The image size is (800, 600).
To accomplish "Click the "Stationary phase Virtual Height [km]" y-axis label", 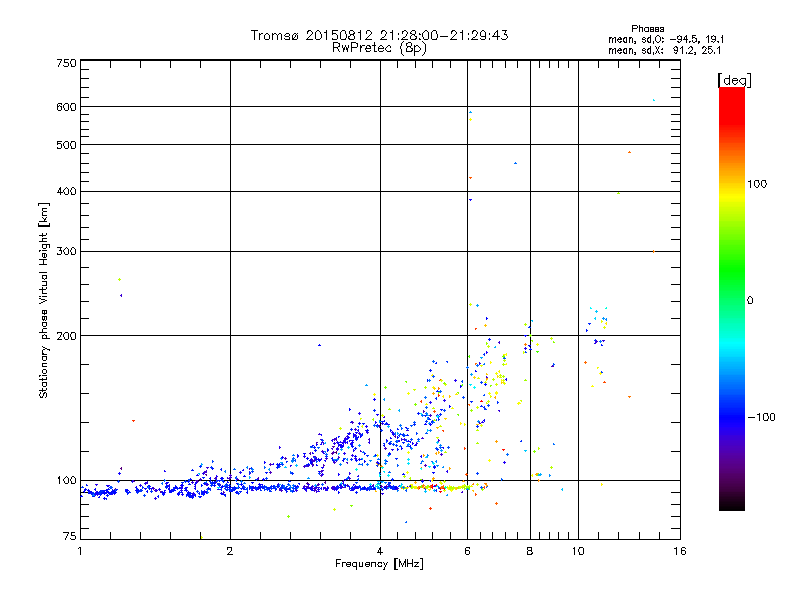I will (x=44, y=300).
